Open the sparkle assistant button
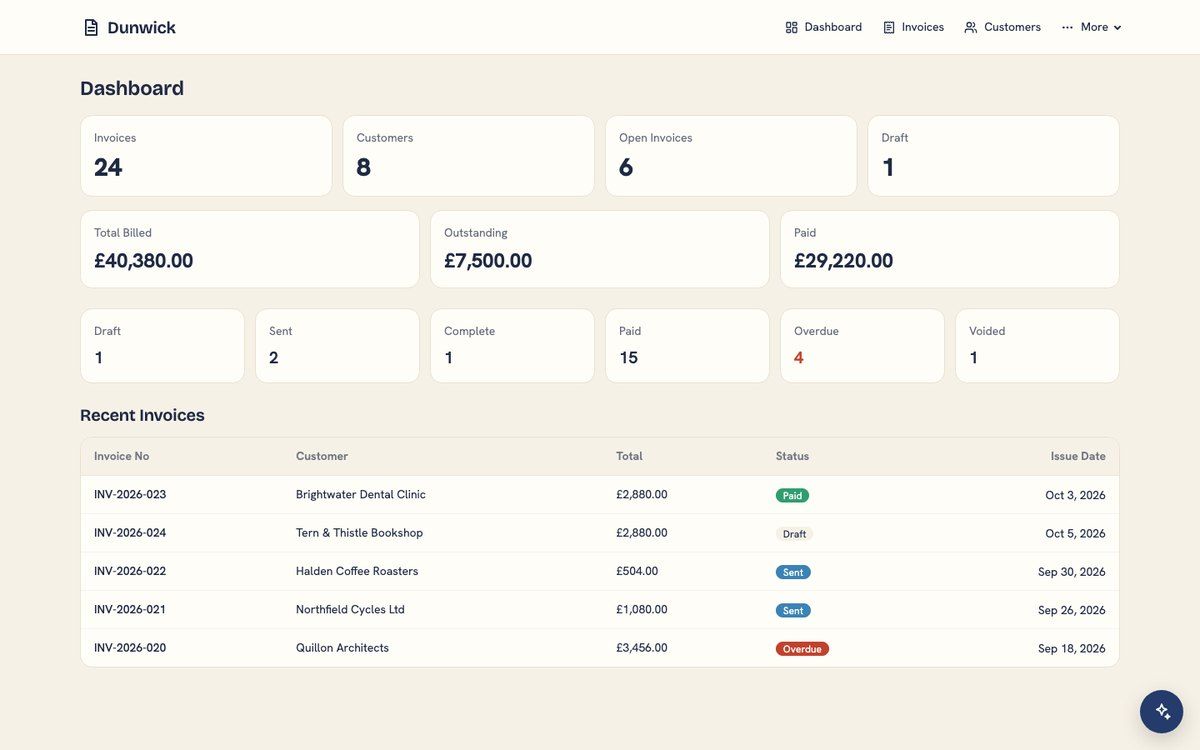Screen dimensions: 1200x750 coord(1162,712)
